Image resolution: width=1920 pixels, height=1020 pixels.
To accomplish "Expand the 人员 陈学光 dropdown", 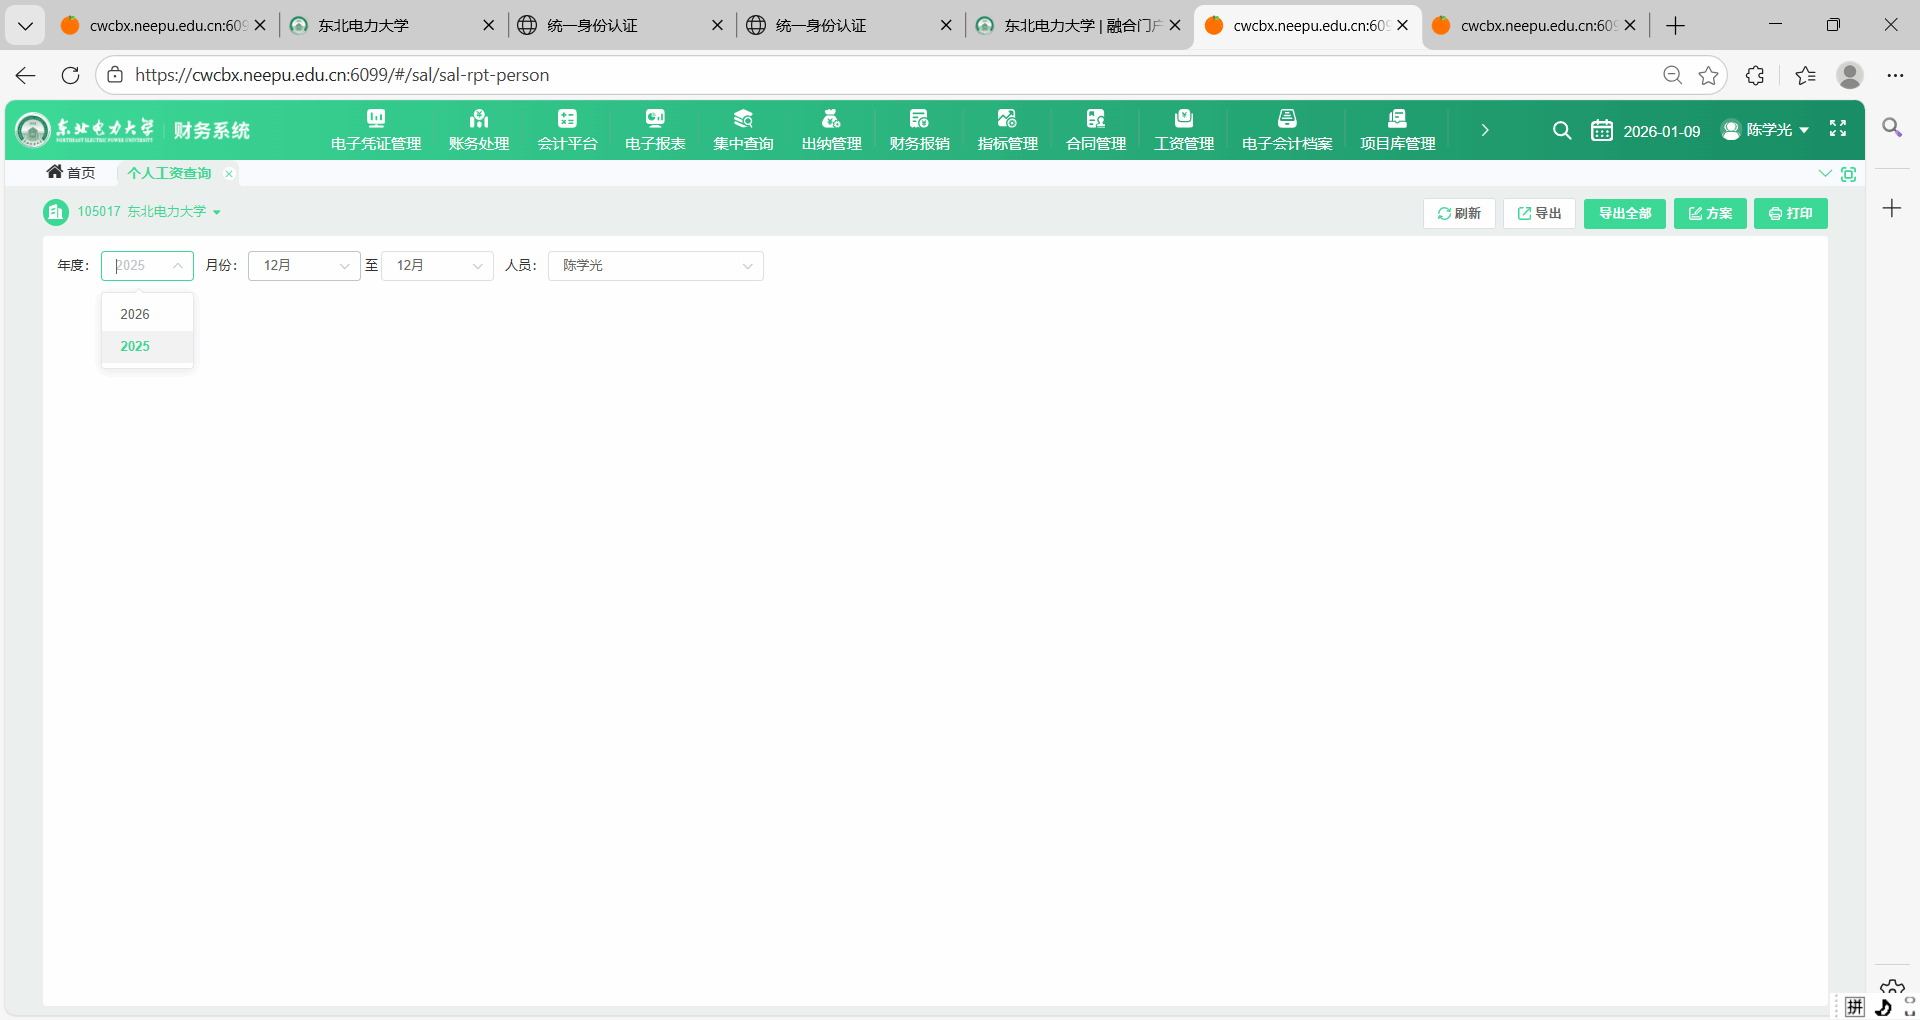I will pyautogui.click(x=655, y=266).
